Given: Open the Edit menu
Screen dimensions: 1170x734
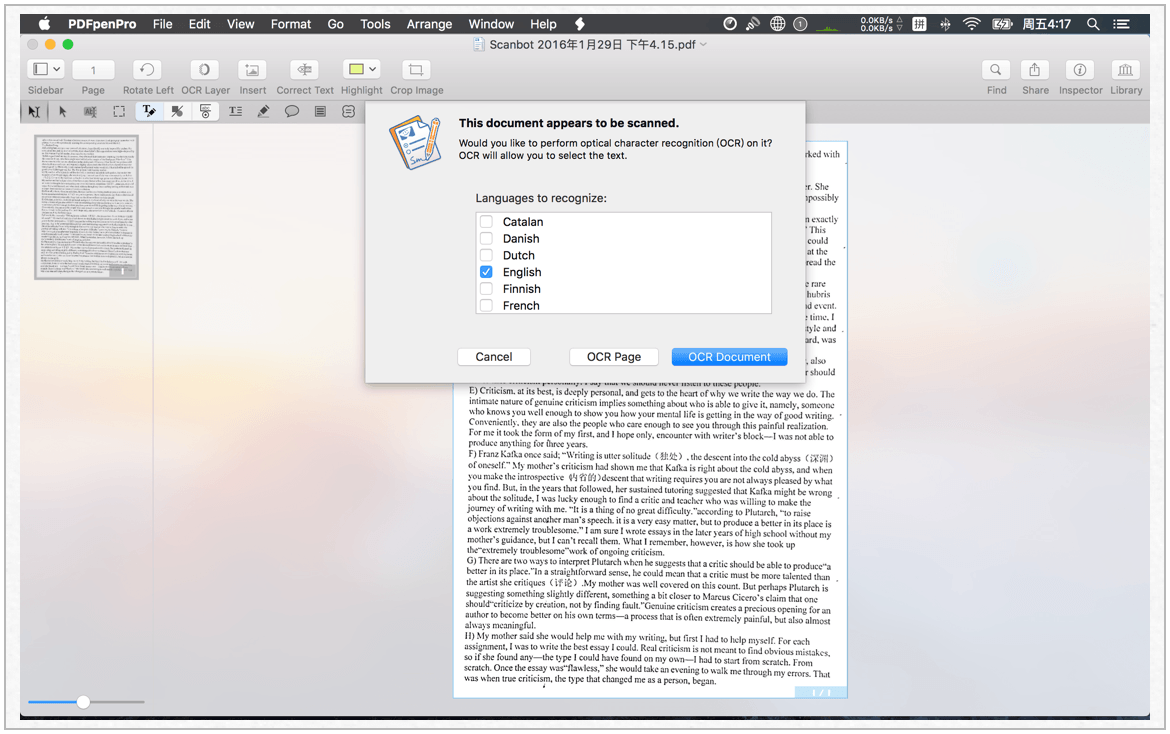Looking at the screenshot, I should tap(199, 24).
